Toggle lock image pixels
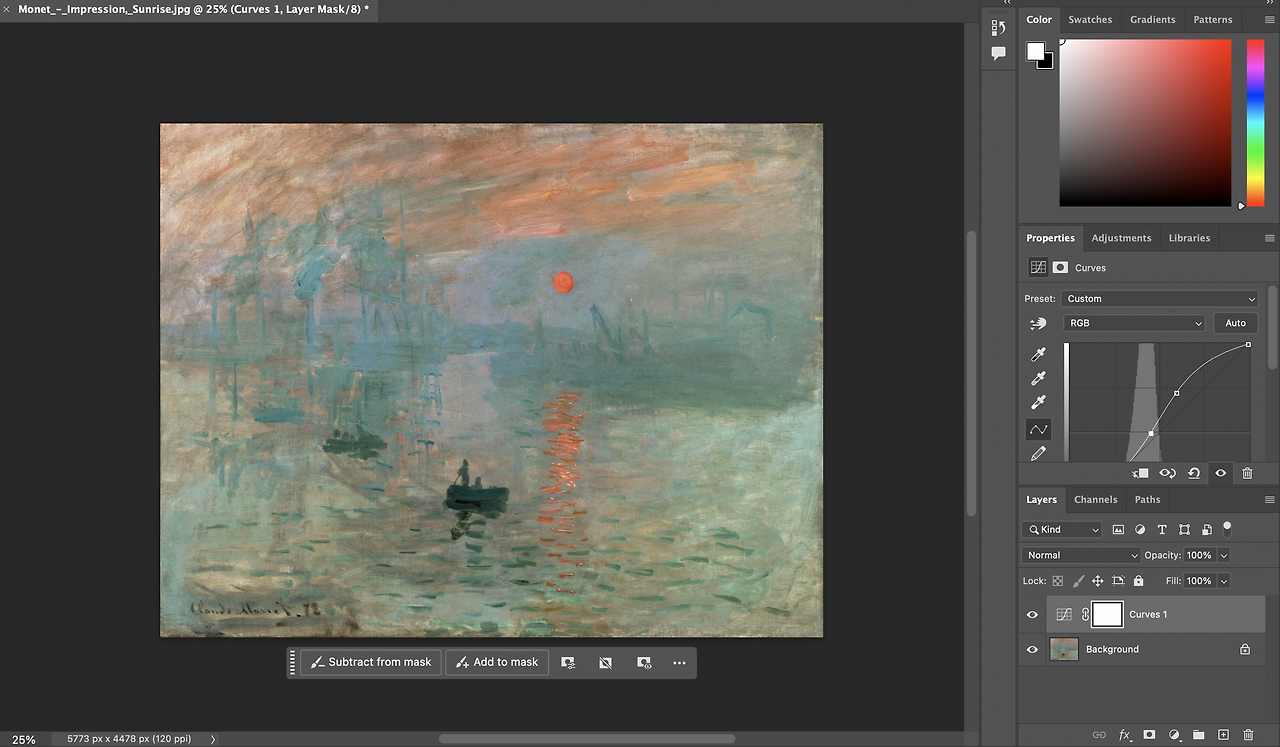 1078,581
